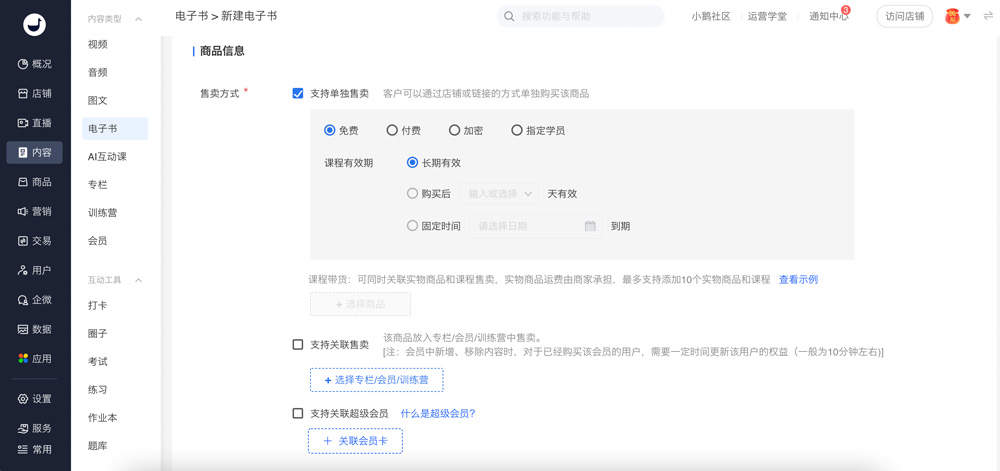Open the 概况 overview icon in sidebar
The width and height of the screenshot is (1000, 471).
coord(23,64)
